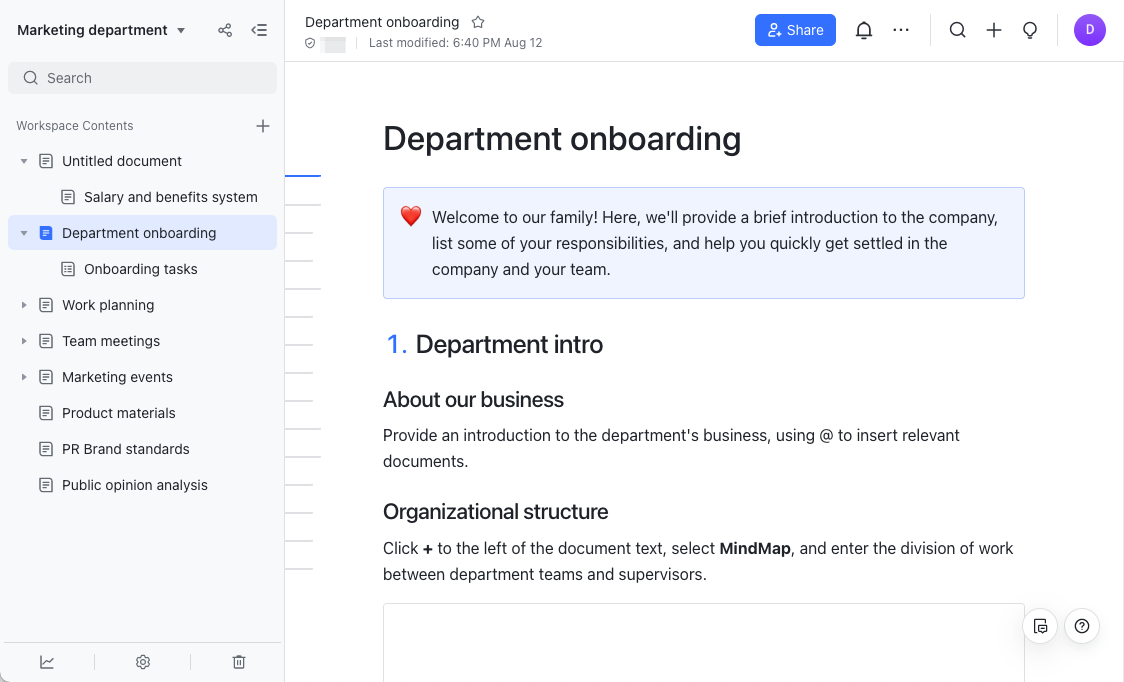Click the plus icon in top toolbar
The width and height of the screenshot is (1124, 682).
[x=994, y=30]
